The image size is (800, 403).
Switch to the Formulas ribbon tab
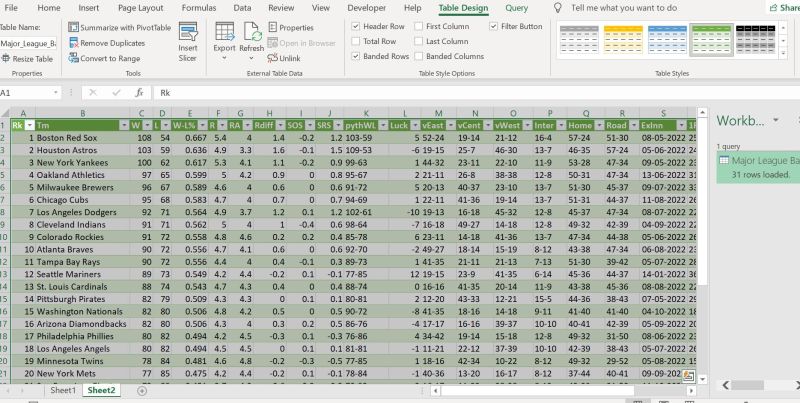click(198, 8)
